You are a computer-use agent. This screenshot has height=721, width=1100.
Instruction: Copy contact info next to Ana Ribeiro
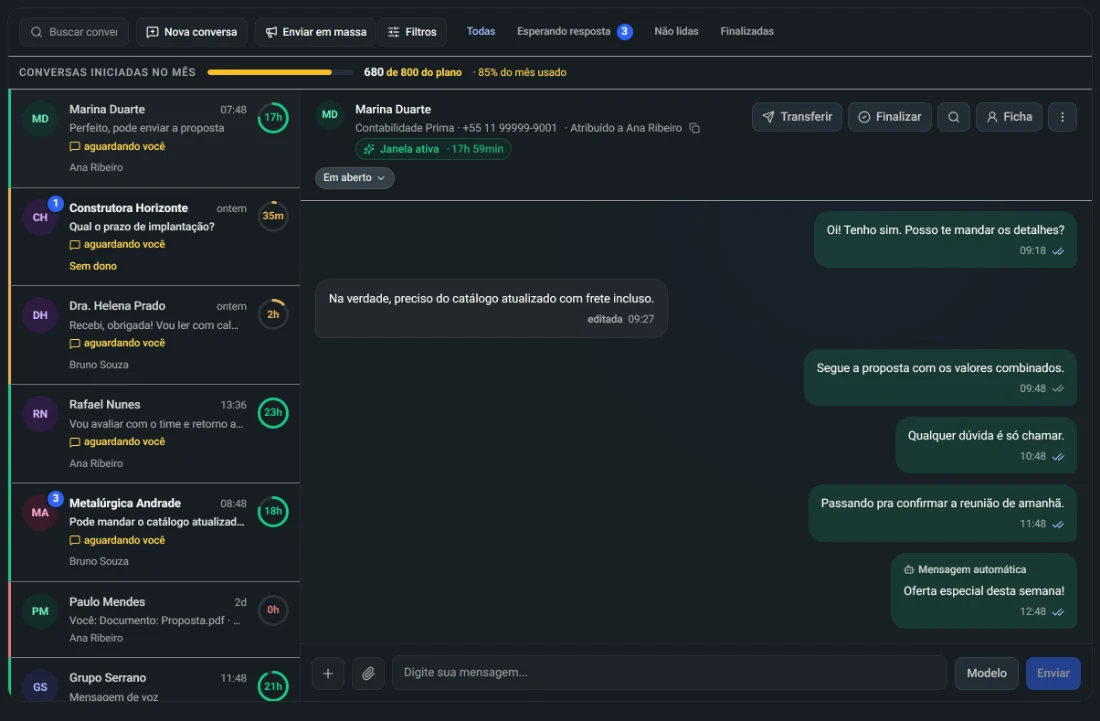pos(694,128)
